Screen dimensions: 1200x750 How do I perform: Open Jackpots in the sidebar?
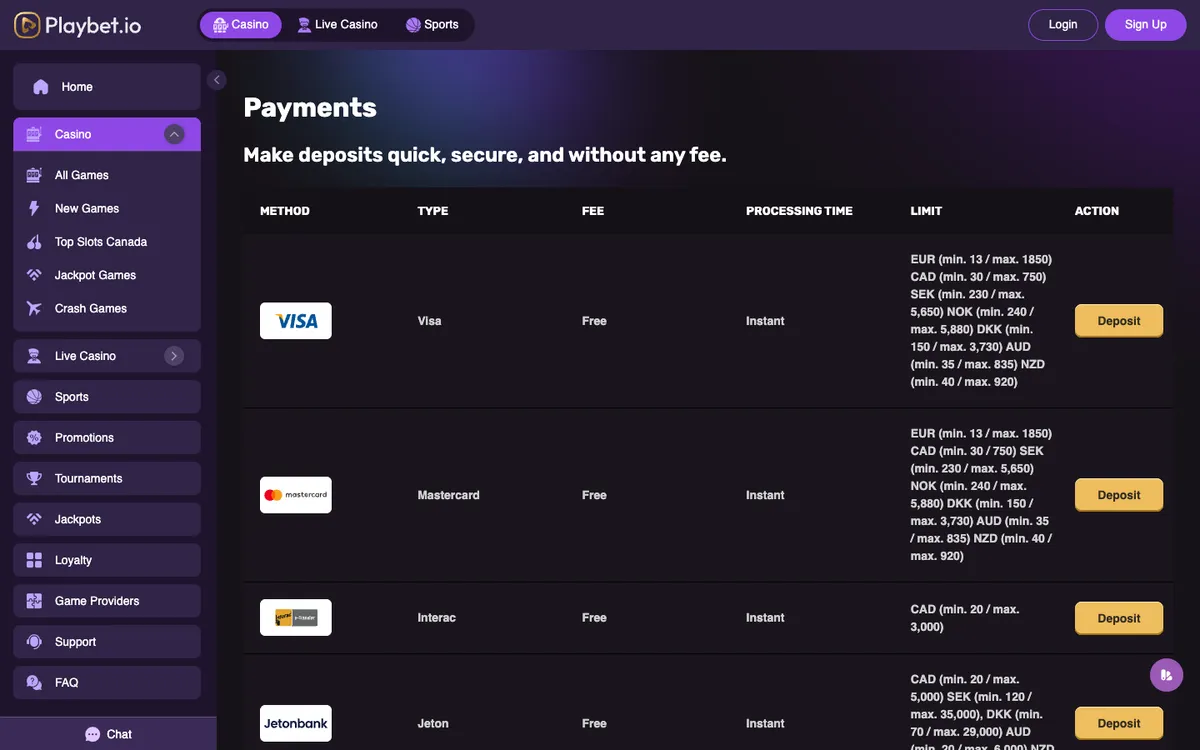pos(107,520)
